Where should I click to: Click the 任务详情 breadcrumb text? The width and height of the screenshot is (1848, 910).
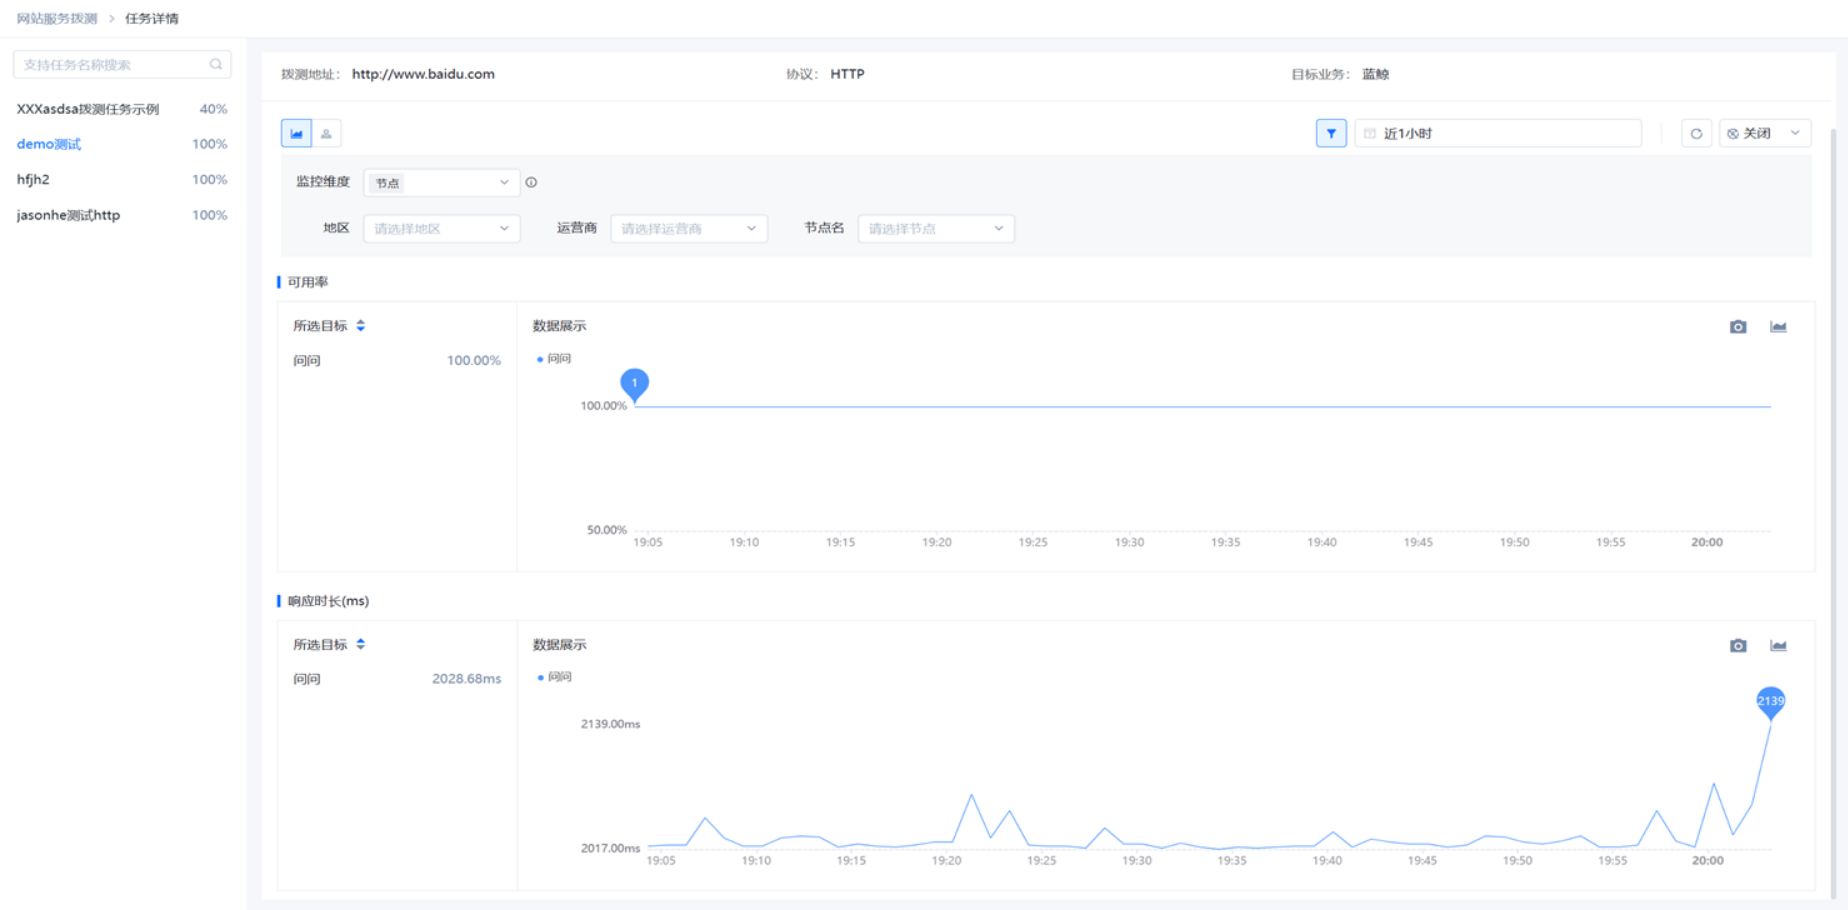click(x=151, y=18)
